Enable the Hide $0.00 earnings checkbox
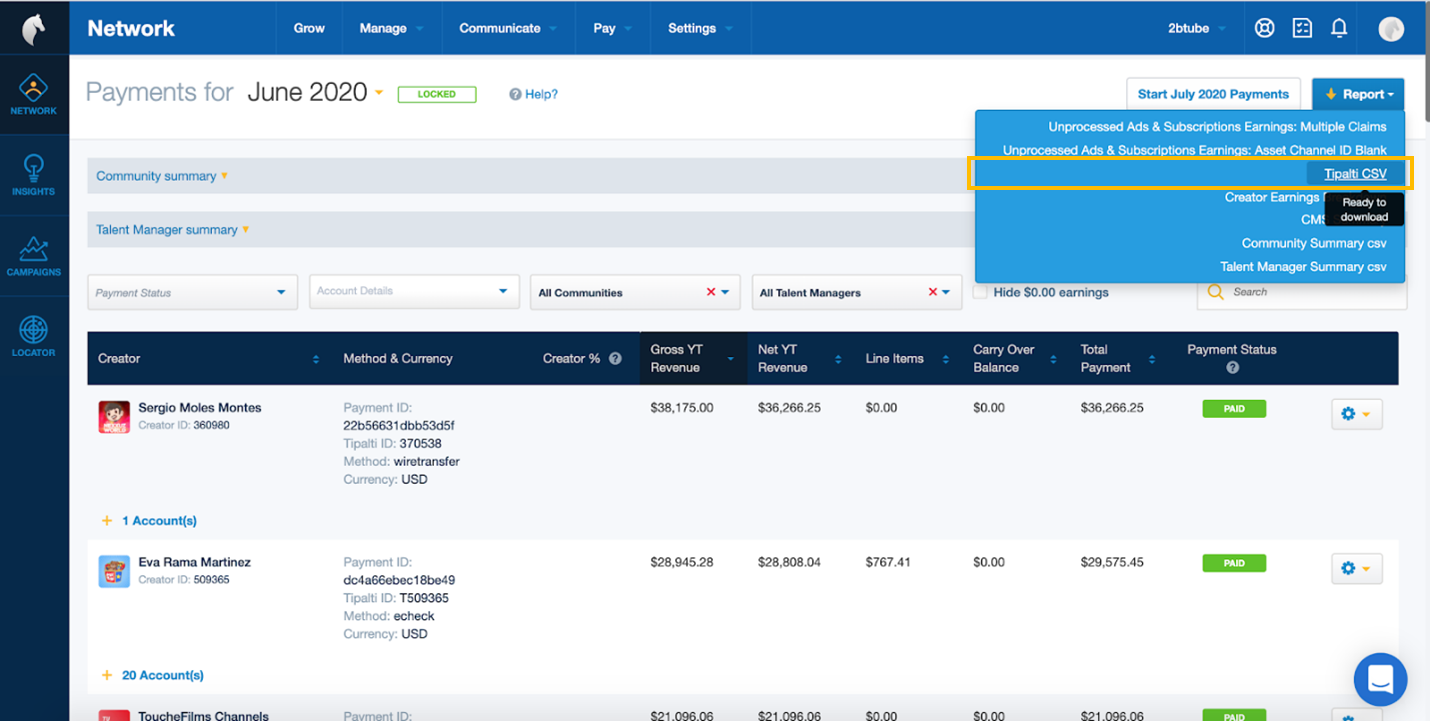 (x=981, y=292)
